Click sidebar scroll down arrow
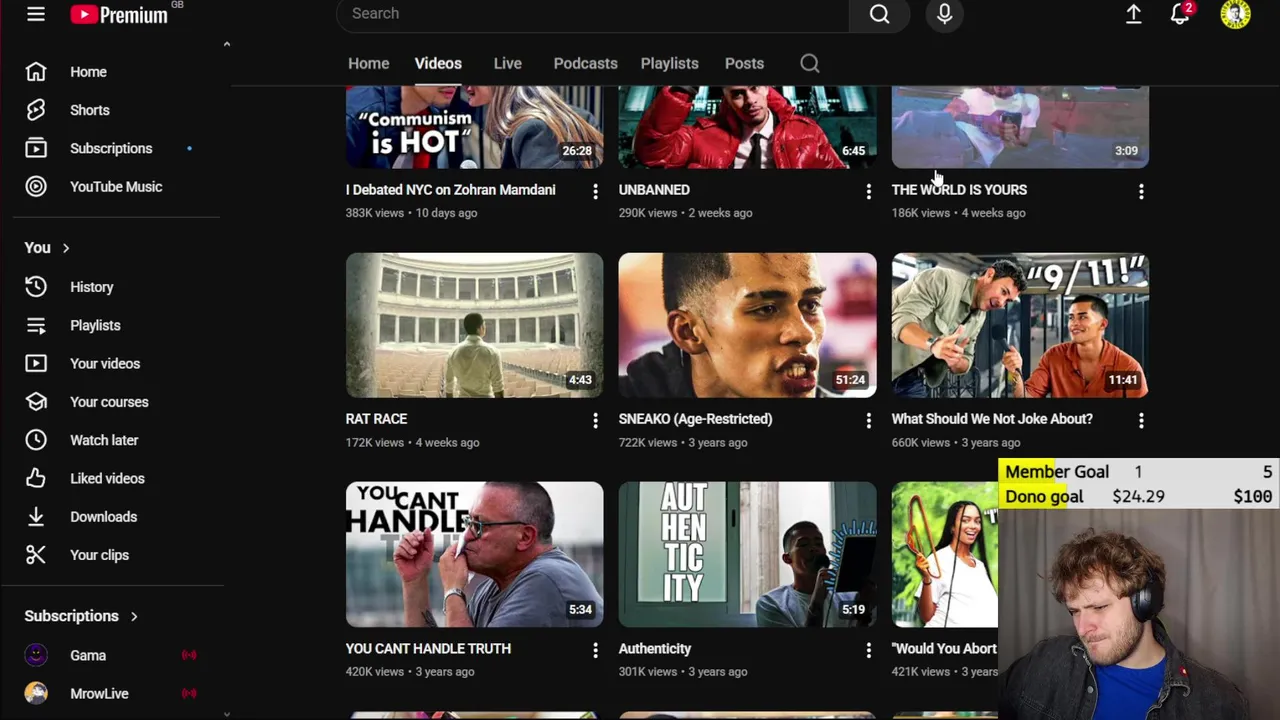 (227, 714)
